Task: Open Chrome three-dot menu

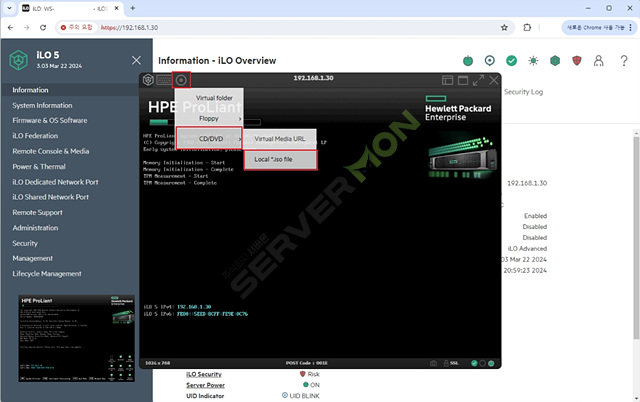Action: 630,27
